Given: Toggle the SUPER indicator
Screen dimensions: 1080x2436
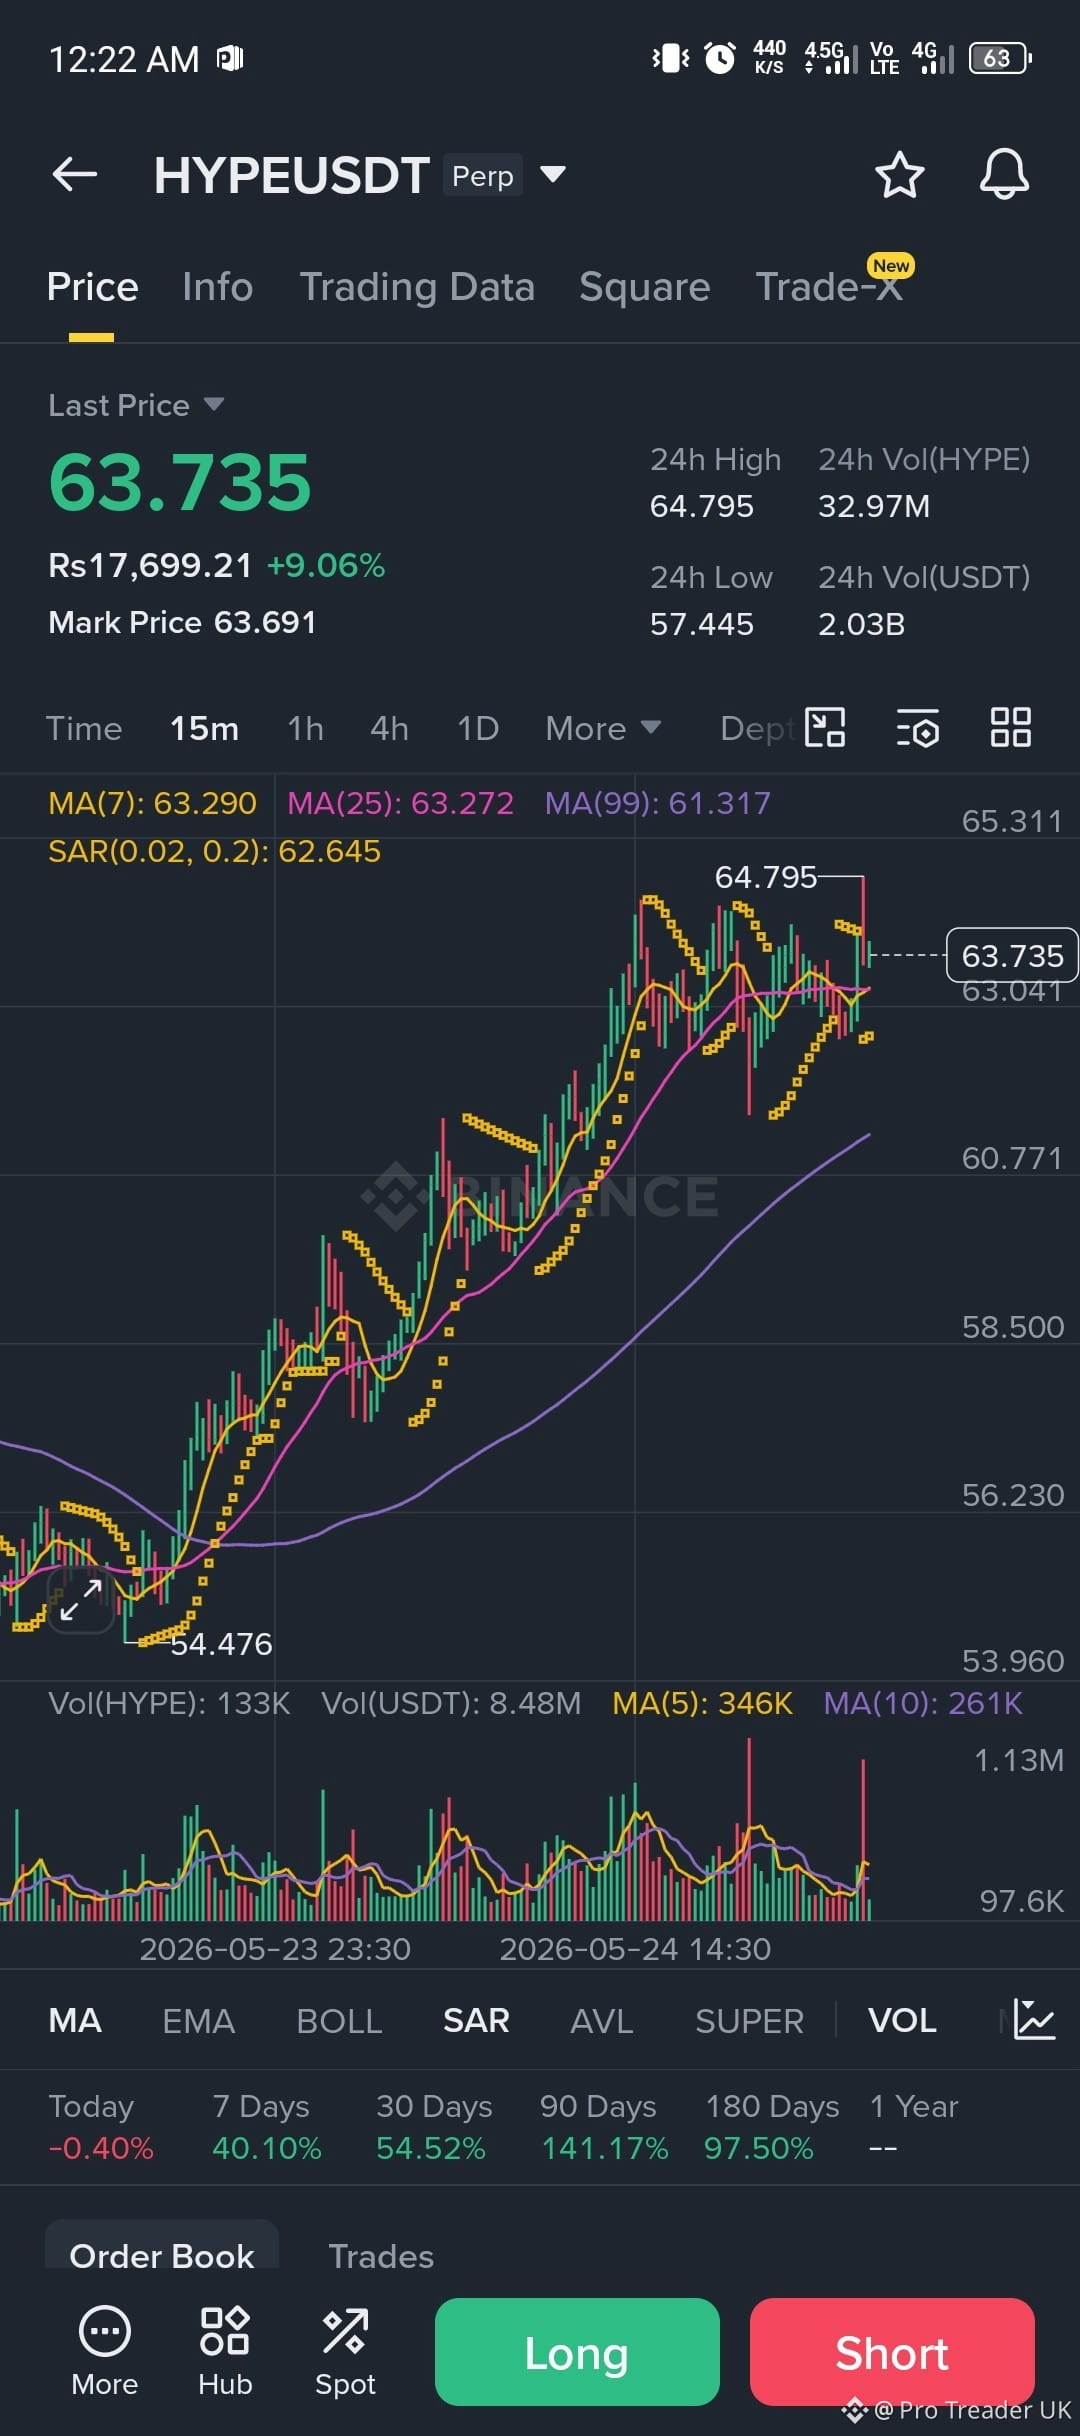Looking at the screenshot, I should pyautogui.click(x=749, y=2021).
